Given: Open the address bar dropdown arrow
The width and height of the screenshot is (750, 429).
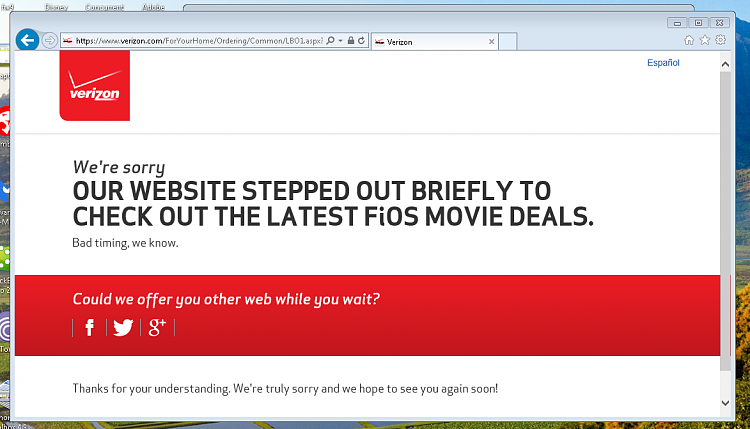Looking at the screenshot, I should pyautogui.click(x=341, y=41).
